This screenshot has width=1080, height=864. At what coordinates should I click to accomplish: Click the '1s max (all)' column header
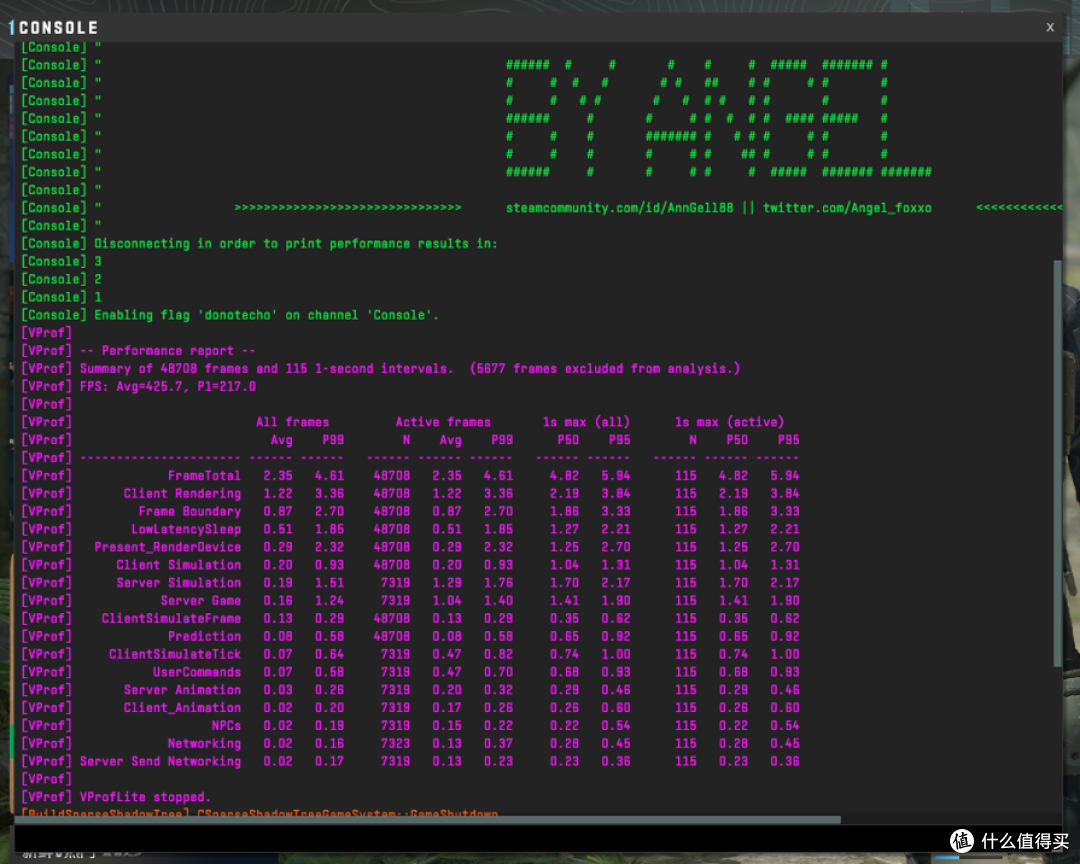point(586,422)
